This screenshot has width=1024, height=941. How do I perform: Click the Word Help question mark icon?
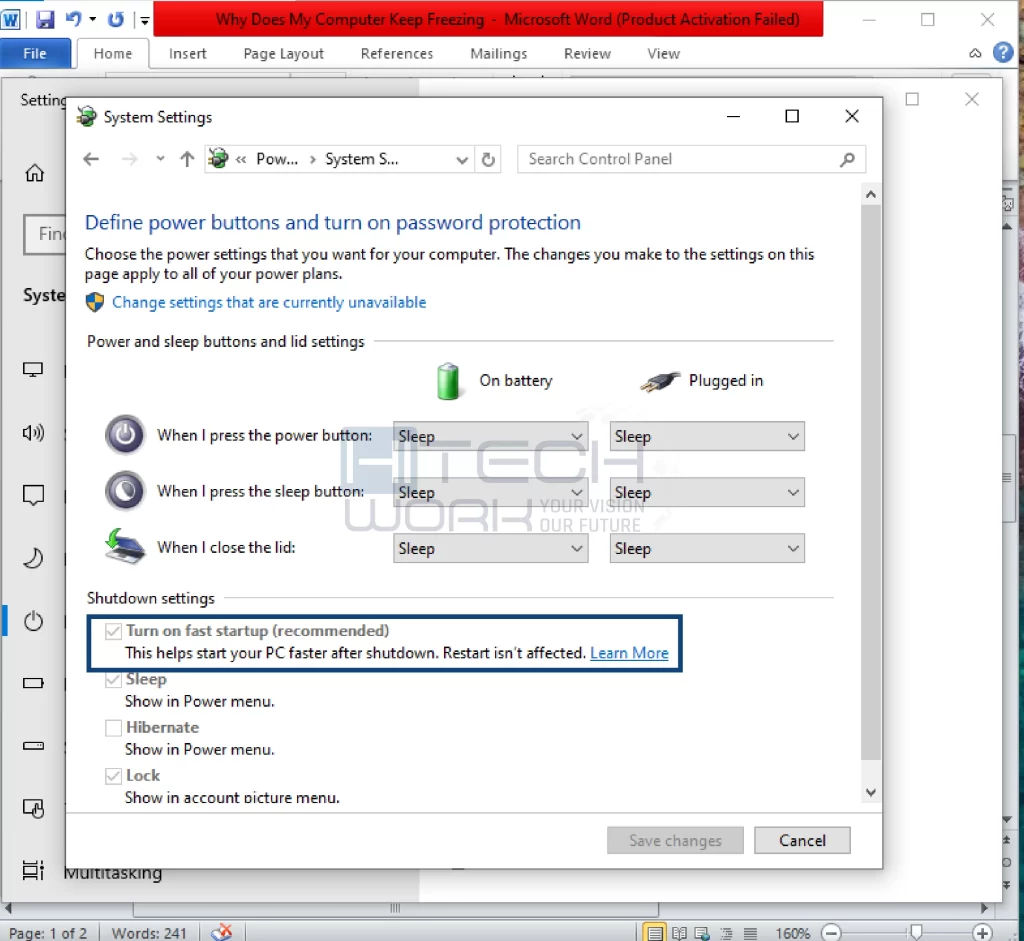coord(1002,52)
